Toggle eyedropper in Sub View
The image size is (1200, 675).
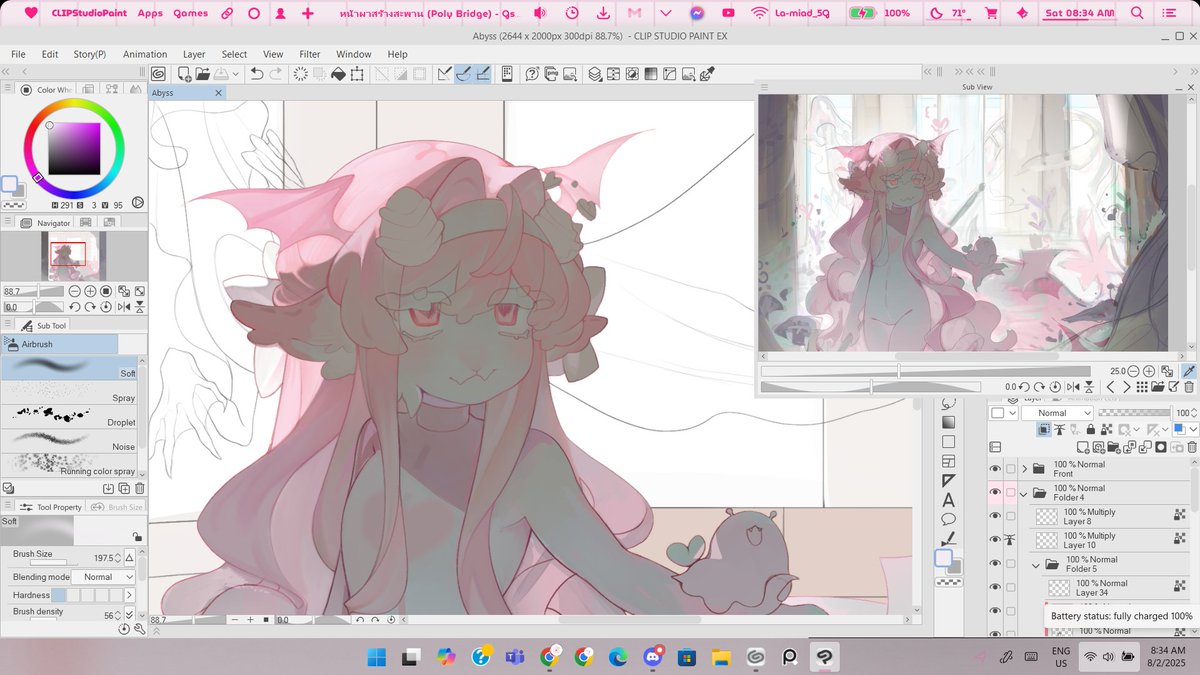click(1189, 371)
